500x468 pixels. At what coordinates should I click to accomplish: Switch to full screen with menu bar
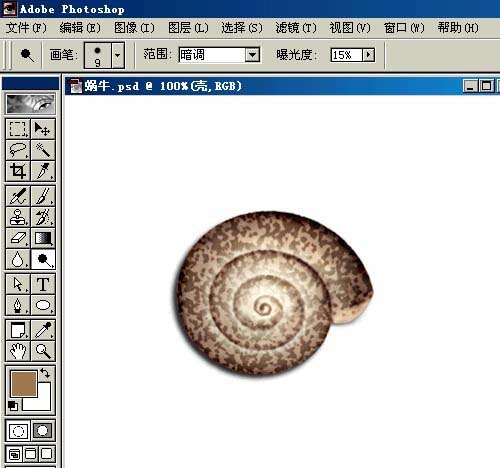(31, 454)
